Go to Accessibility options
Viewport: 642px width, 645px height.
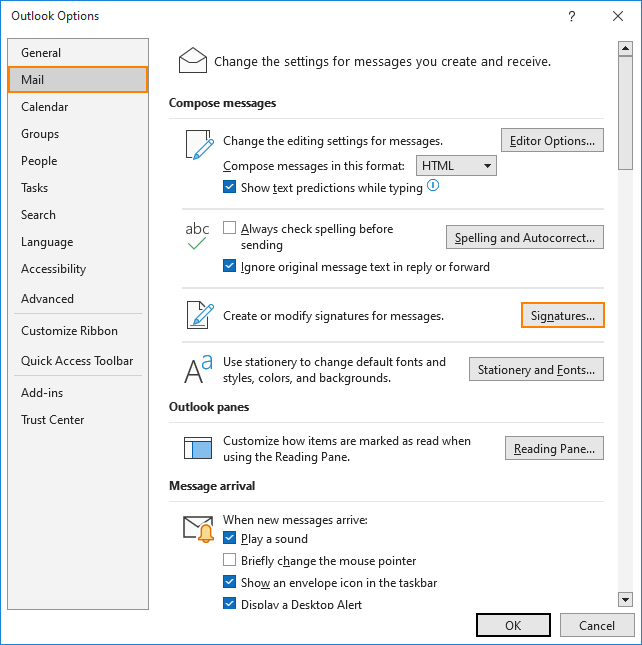coord(78,269)
